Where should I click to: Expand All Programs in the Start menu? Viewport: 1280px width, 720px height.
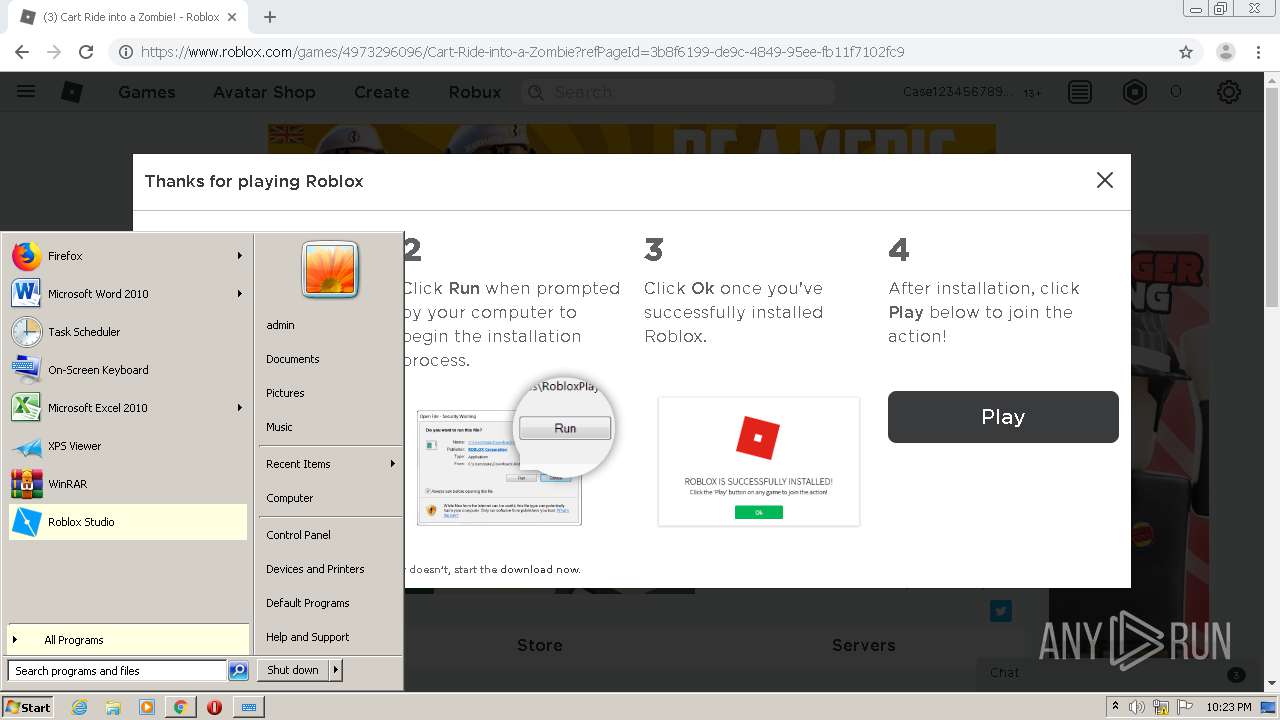pyautogui.click(x=127, y=640)
